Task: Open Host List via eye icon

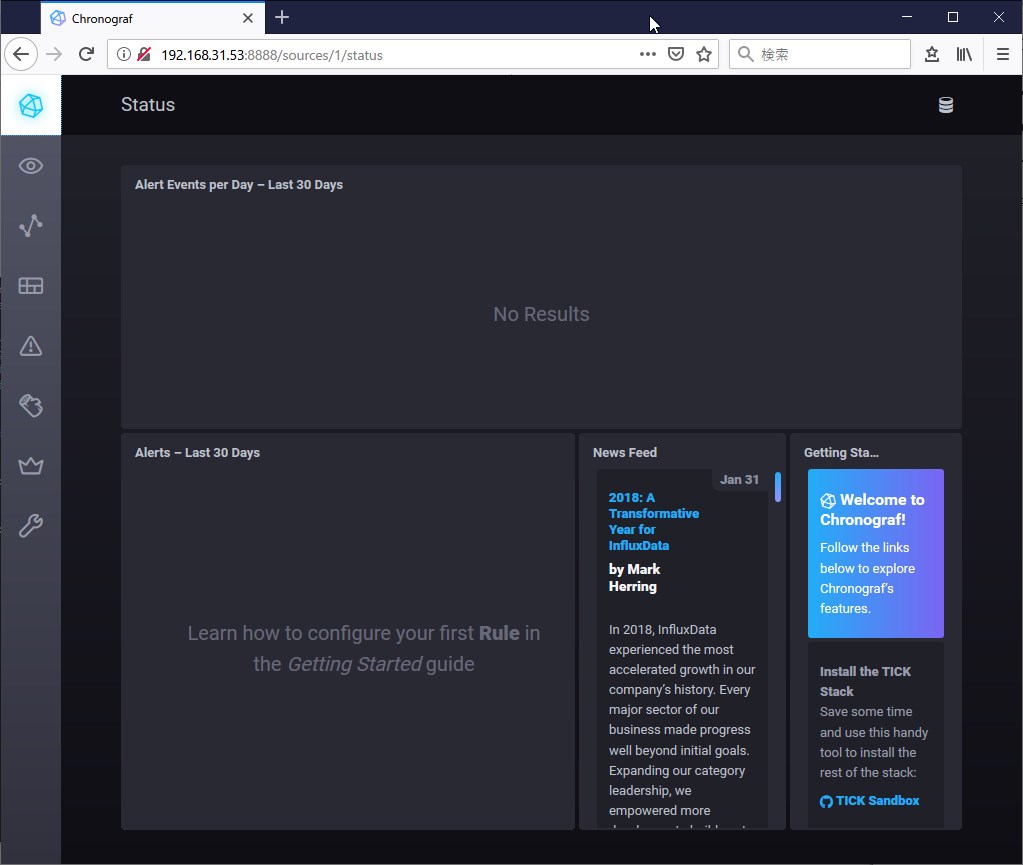Action: [31, 166]
